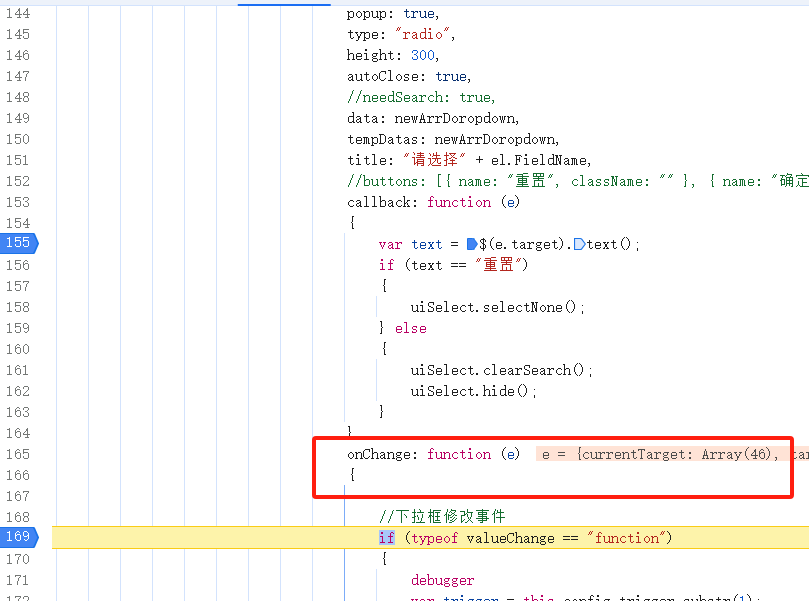Click the inline value 'e = {currentTarget: Array(46),'

point(660,454)
